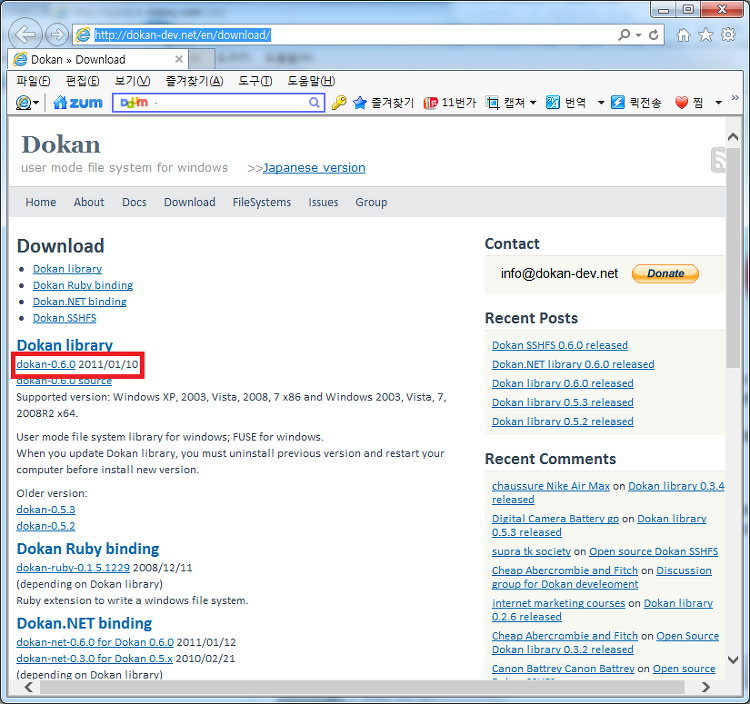The height and width of the screenshot is (704, 750).
Task: Open the browser Home icon
Action: [x=684, y=35]
